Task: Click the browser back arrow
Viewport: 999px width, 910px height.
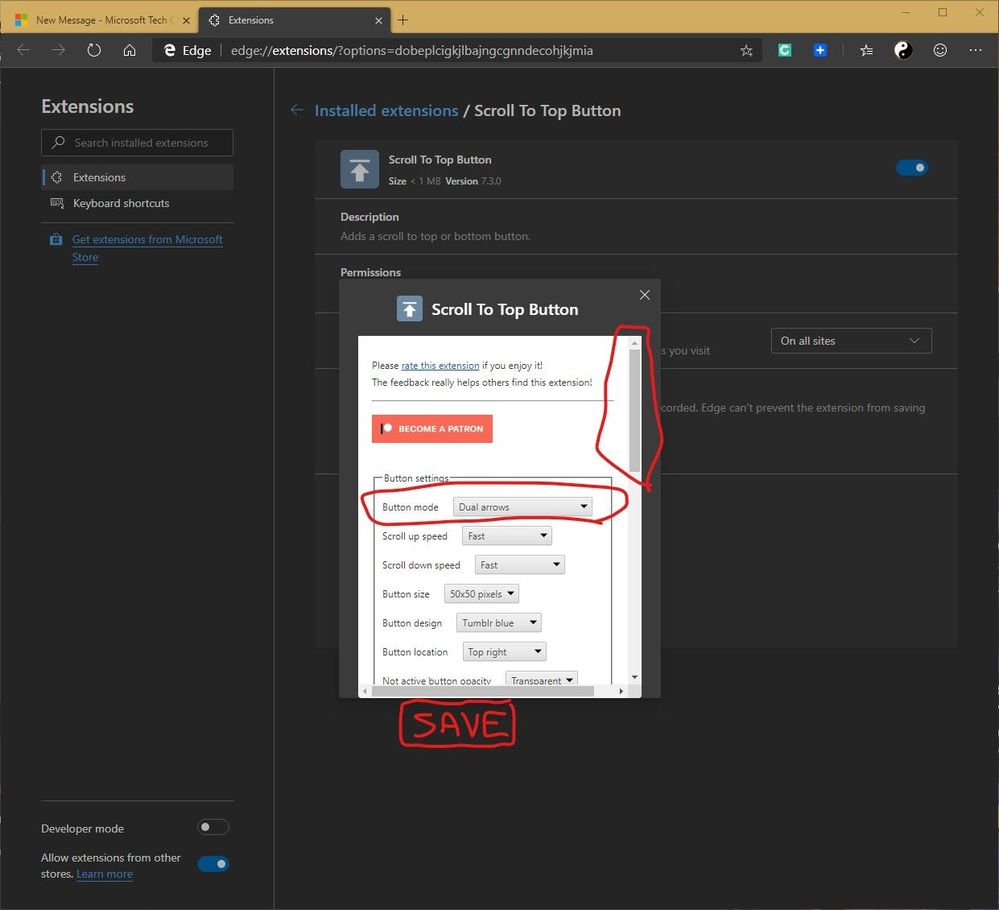Action: point(24,50)
